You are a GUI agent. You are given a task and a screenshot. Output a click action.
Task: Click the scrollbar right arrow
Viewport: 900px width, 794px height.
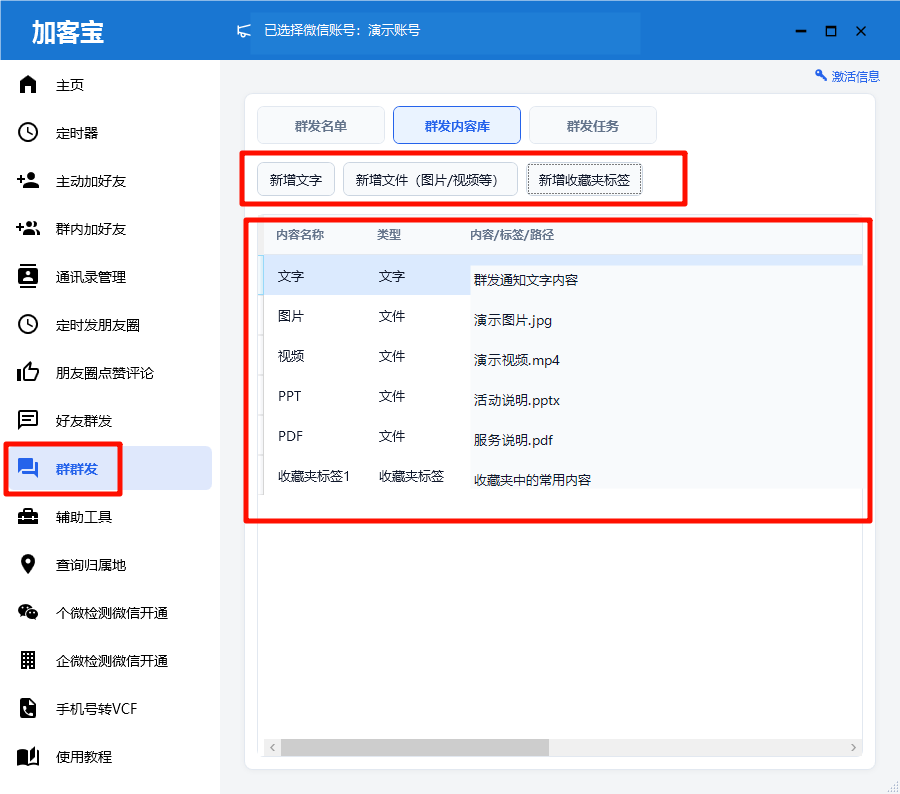click(854, 747)
